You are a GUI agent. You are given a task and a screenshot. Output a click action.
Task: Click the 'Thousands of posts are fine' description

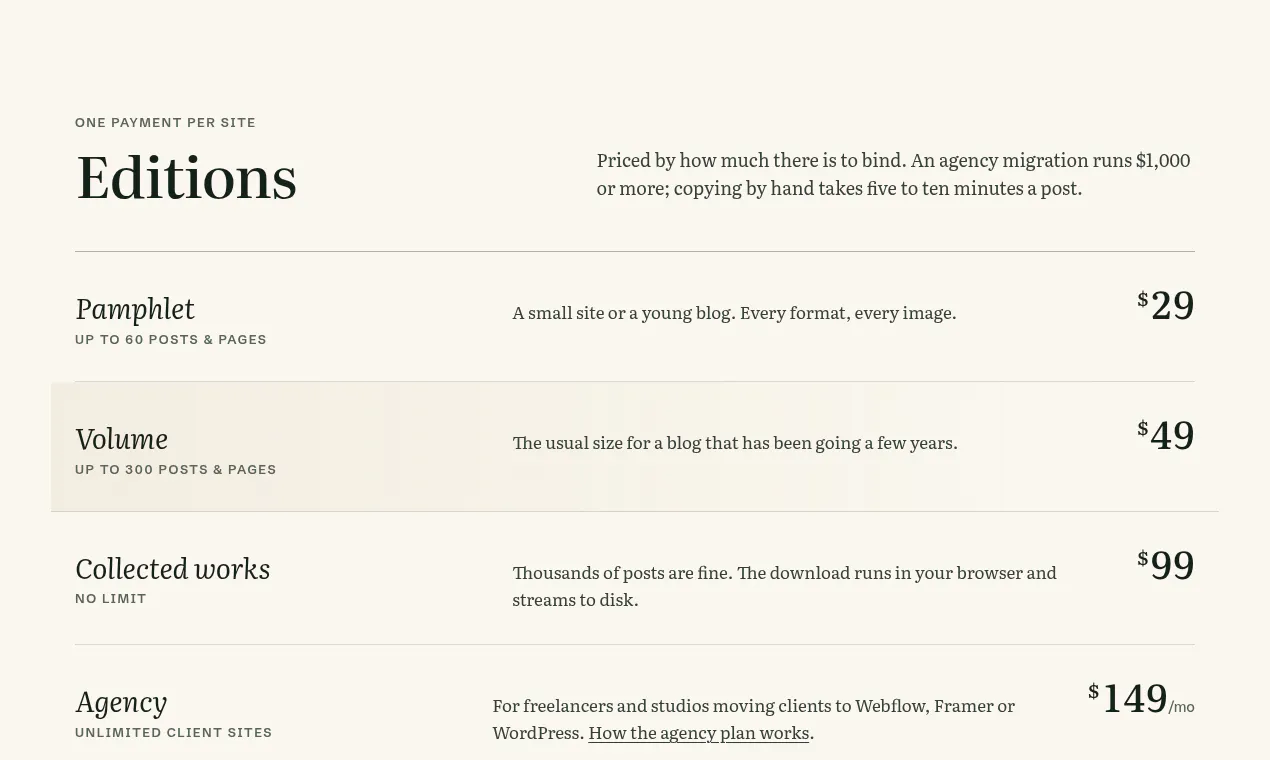pyautogui.click(x=785, y=587)
